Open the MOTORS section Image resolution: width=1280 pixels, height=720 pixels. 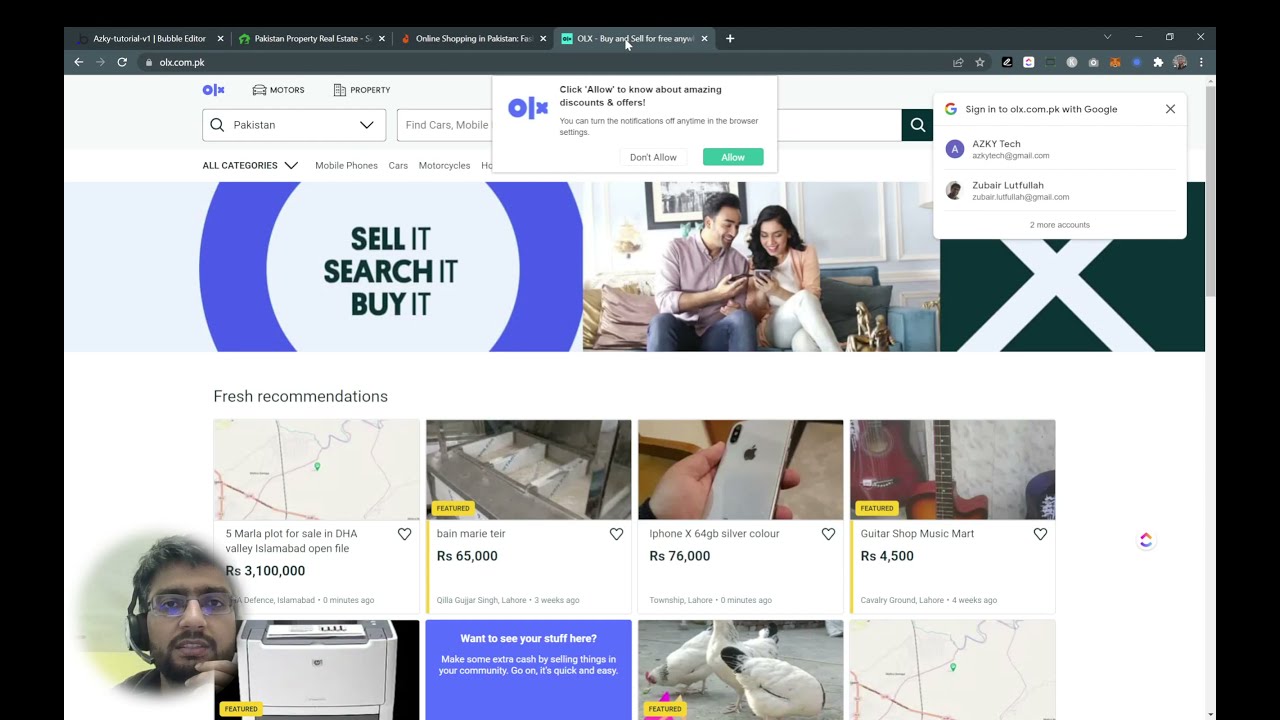point(278,90)
